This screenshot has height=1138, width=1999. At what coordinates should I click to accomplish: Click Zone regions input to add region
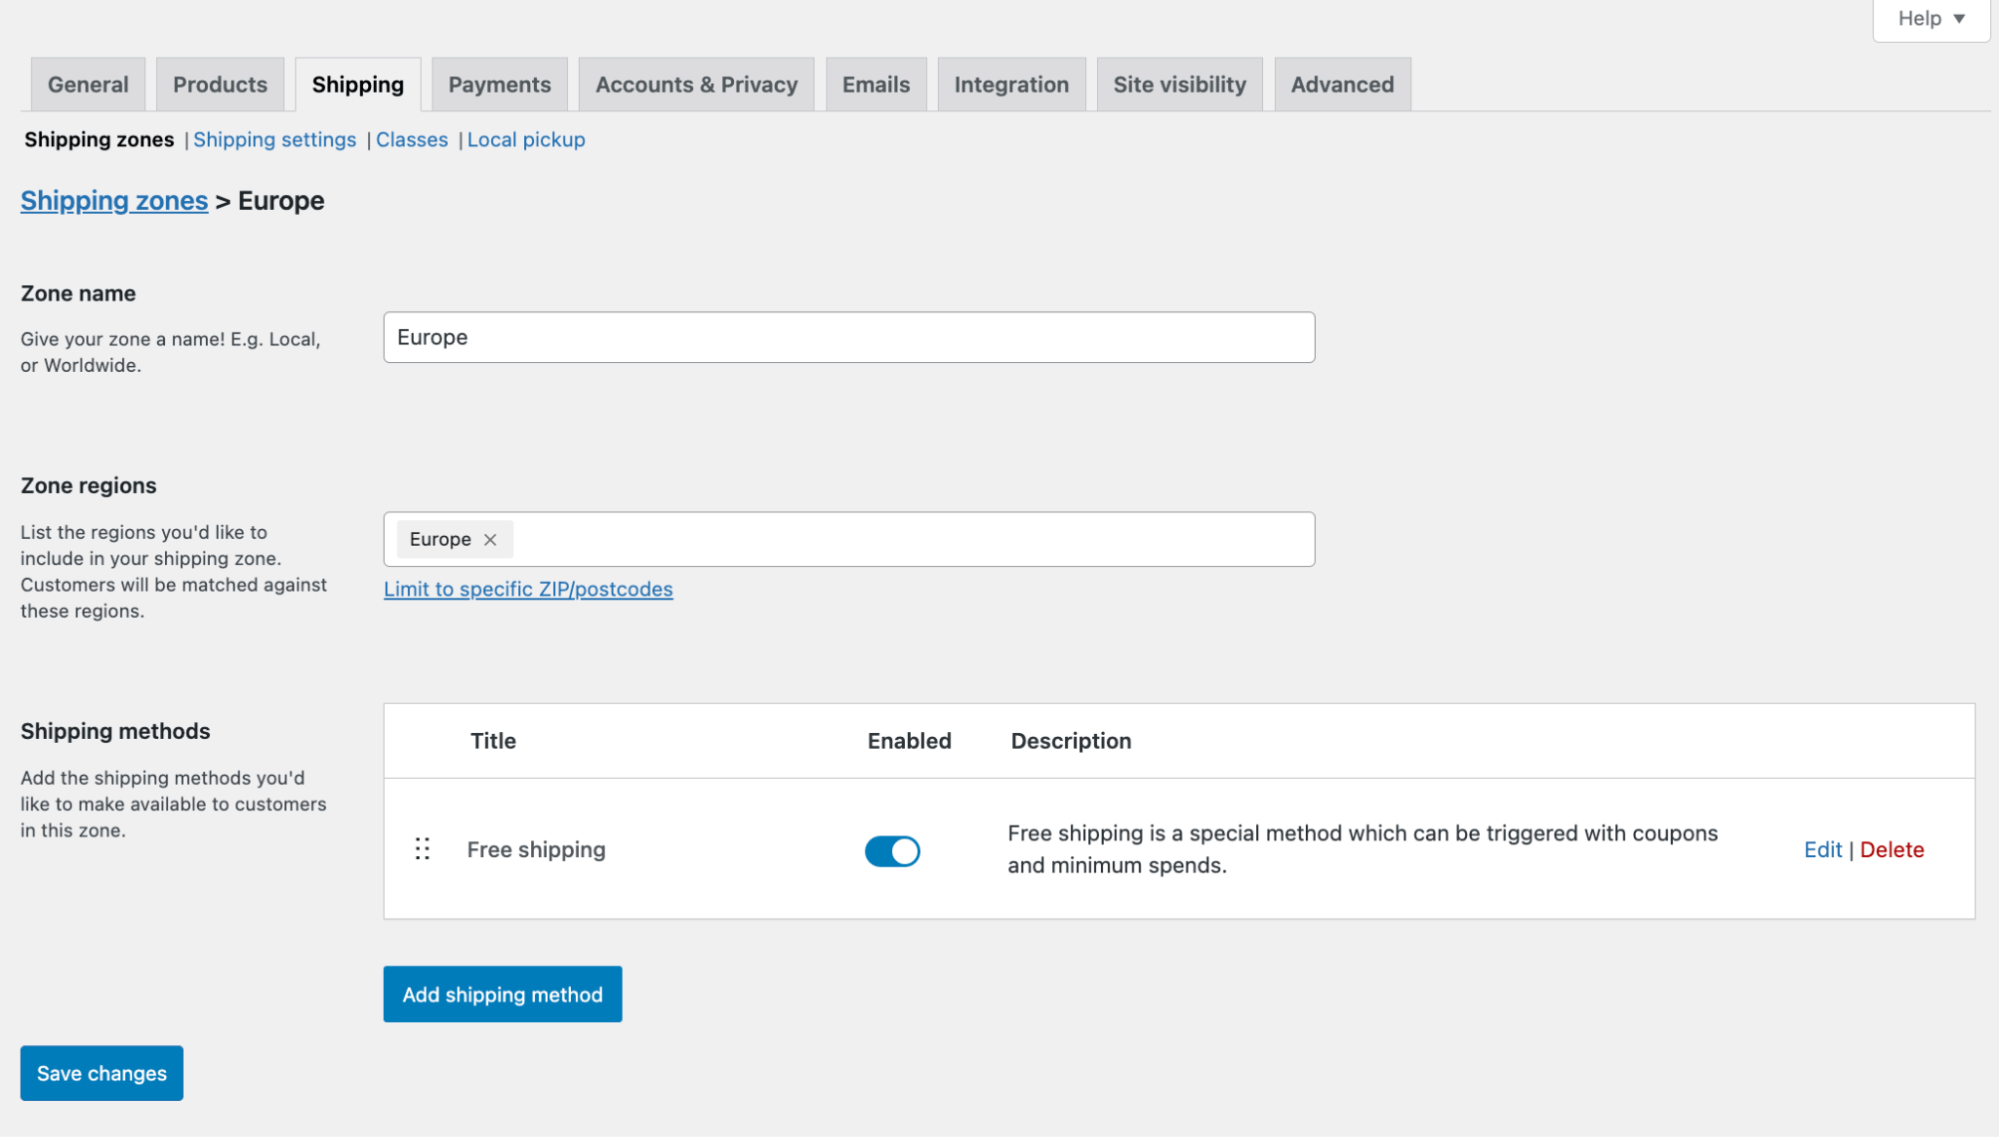coord(848,538)
